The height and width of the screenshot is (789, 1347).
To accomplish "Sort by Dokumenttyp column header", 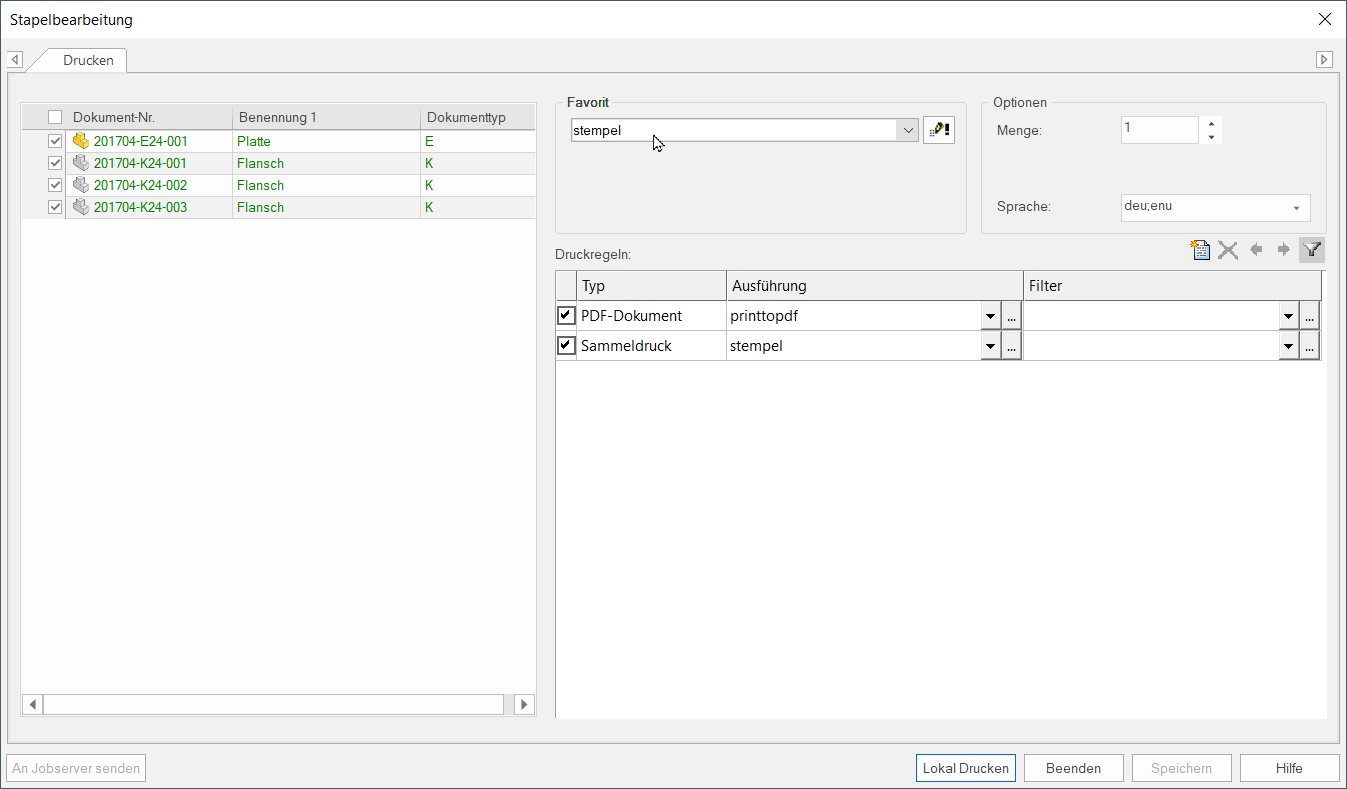I will [466, 117].
